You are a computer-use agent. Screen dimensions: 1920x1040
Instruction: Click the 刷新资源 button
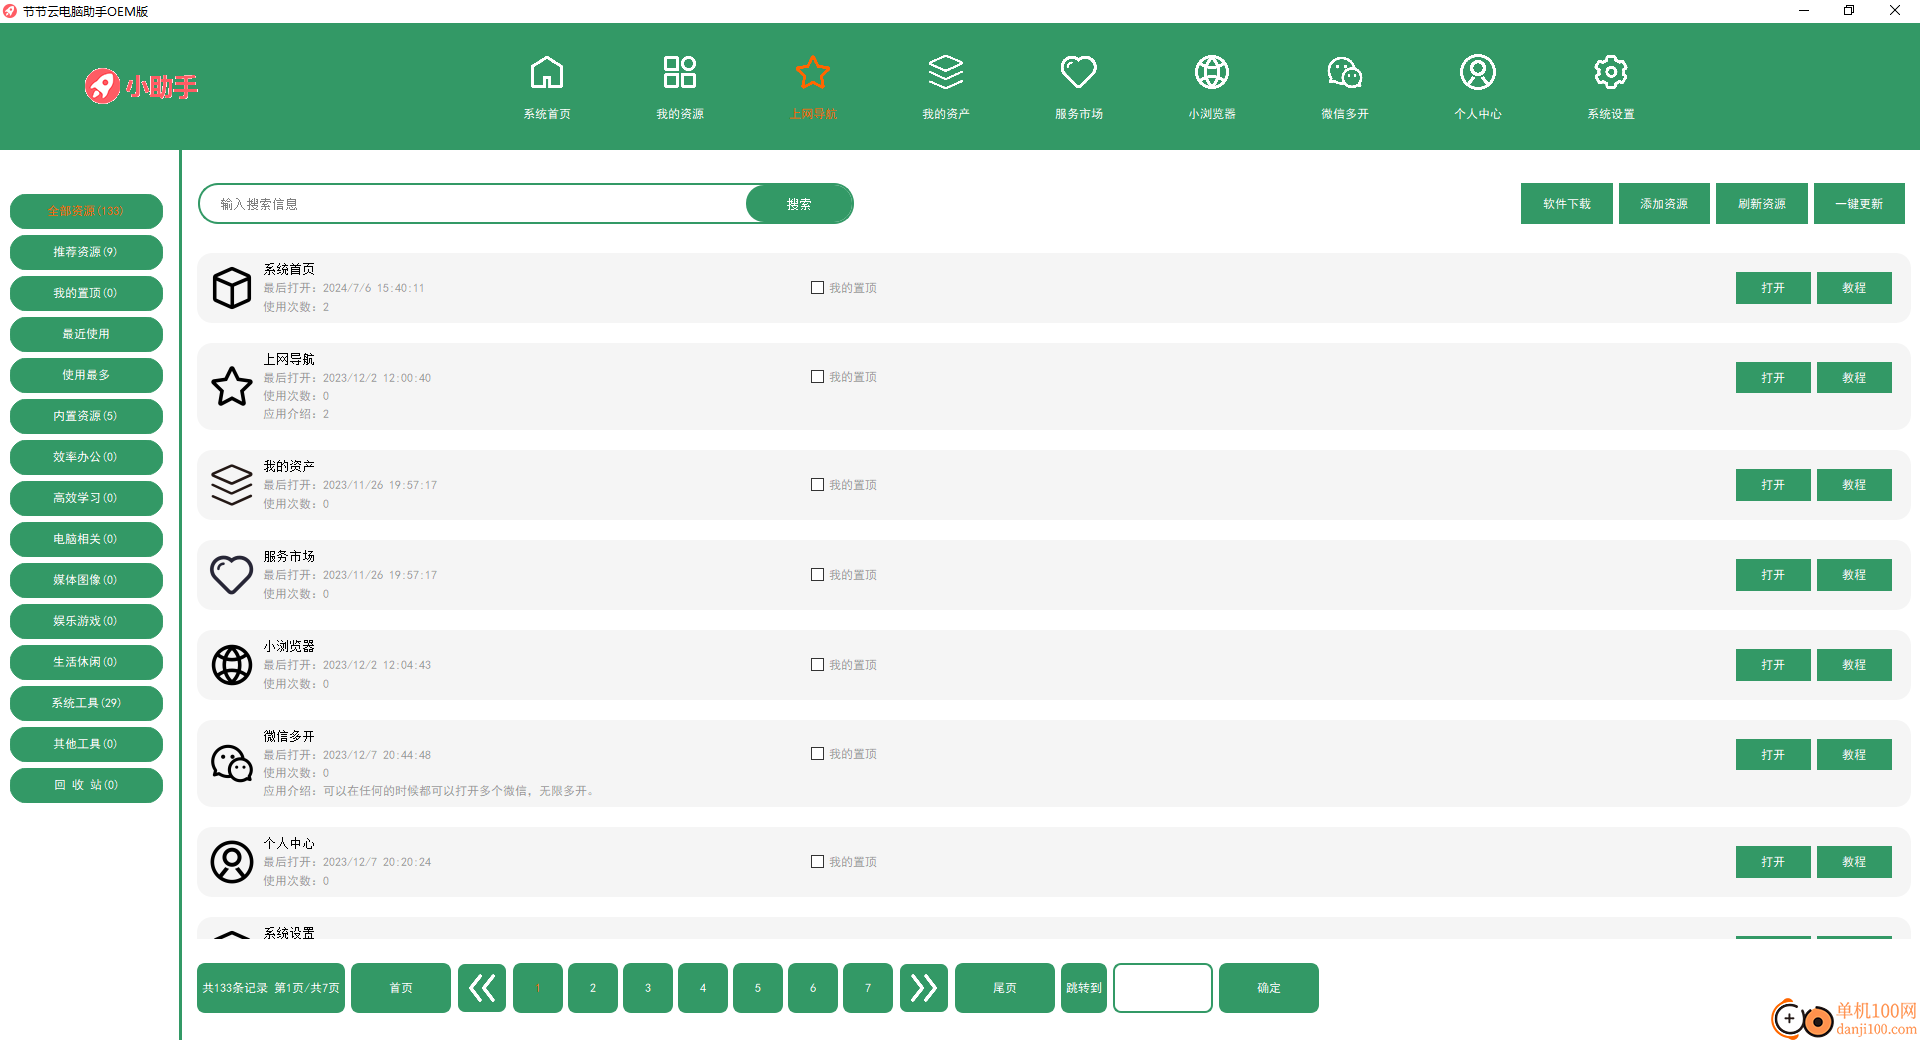1762,204
